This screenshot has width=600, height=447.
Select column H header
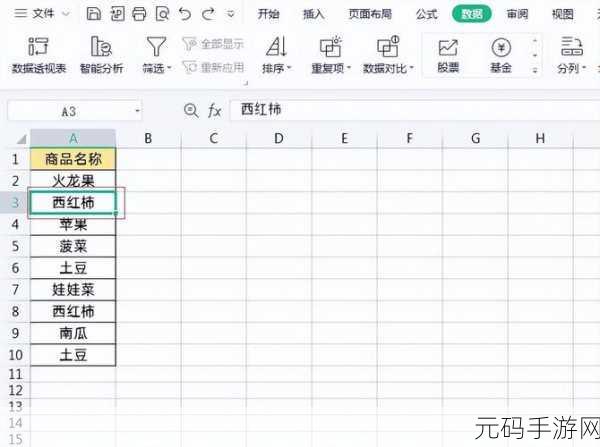coord(540,138)
